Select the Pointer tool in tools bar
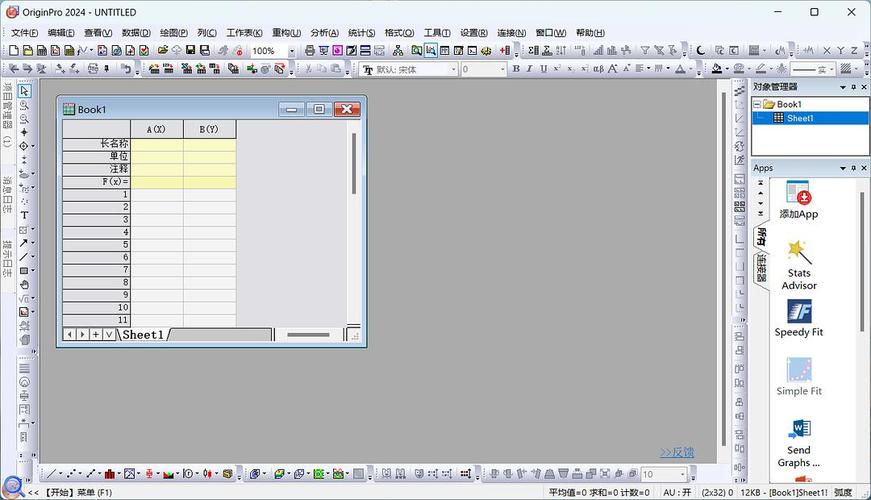The width and height of the screenshot is (871, 500). pos(24,91)
